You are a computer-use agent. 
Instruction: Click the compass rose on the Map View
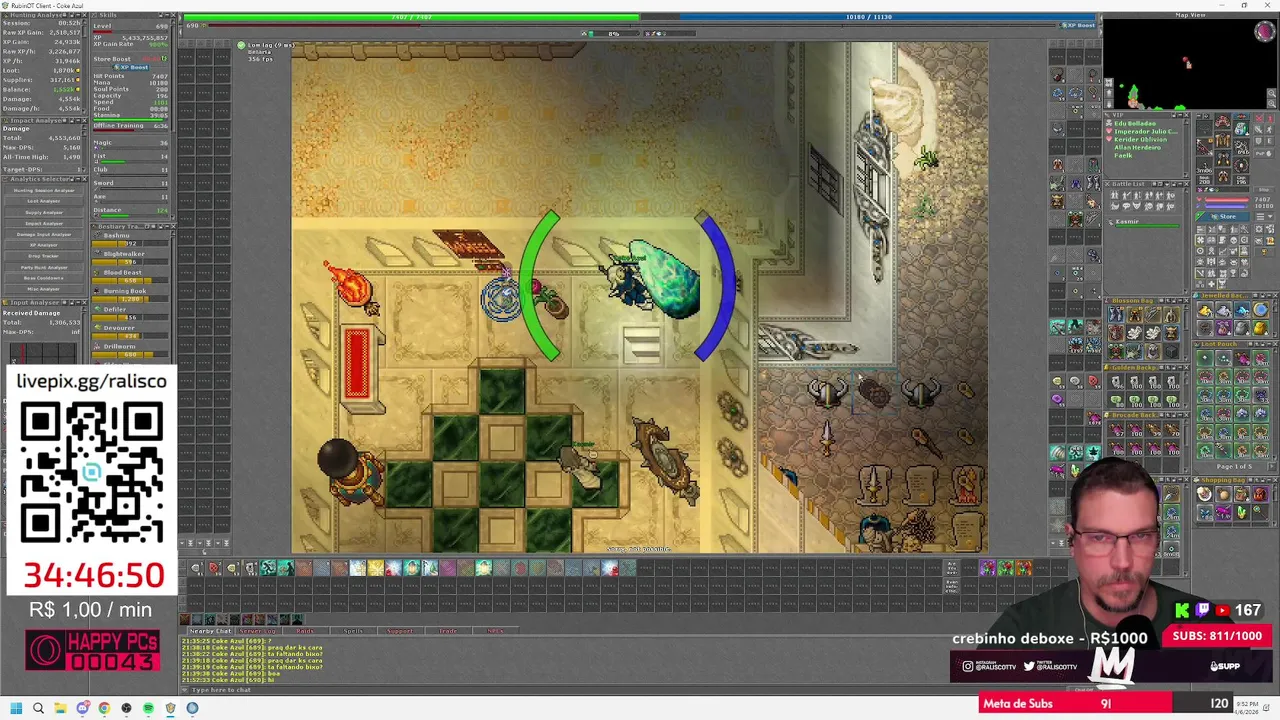click(1264, 31)
